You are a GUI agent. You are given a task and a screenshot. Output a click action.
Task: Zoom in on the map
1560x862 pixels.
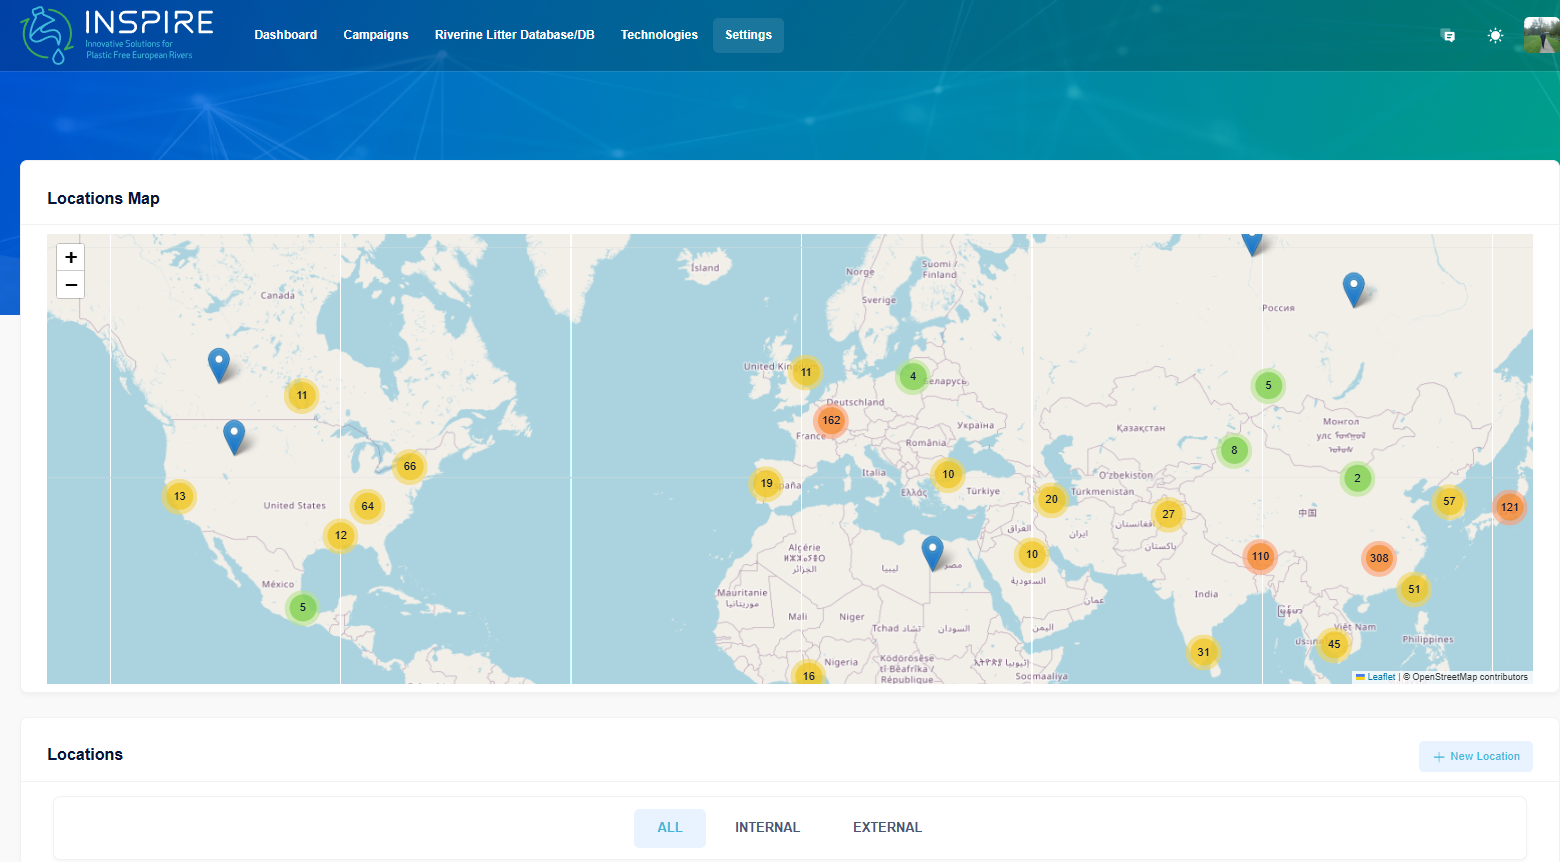pos(71,258)
